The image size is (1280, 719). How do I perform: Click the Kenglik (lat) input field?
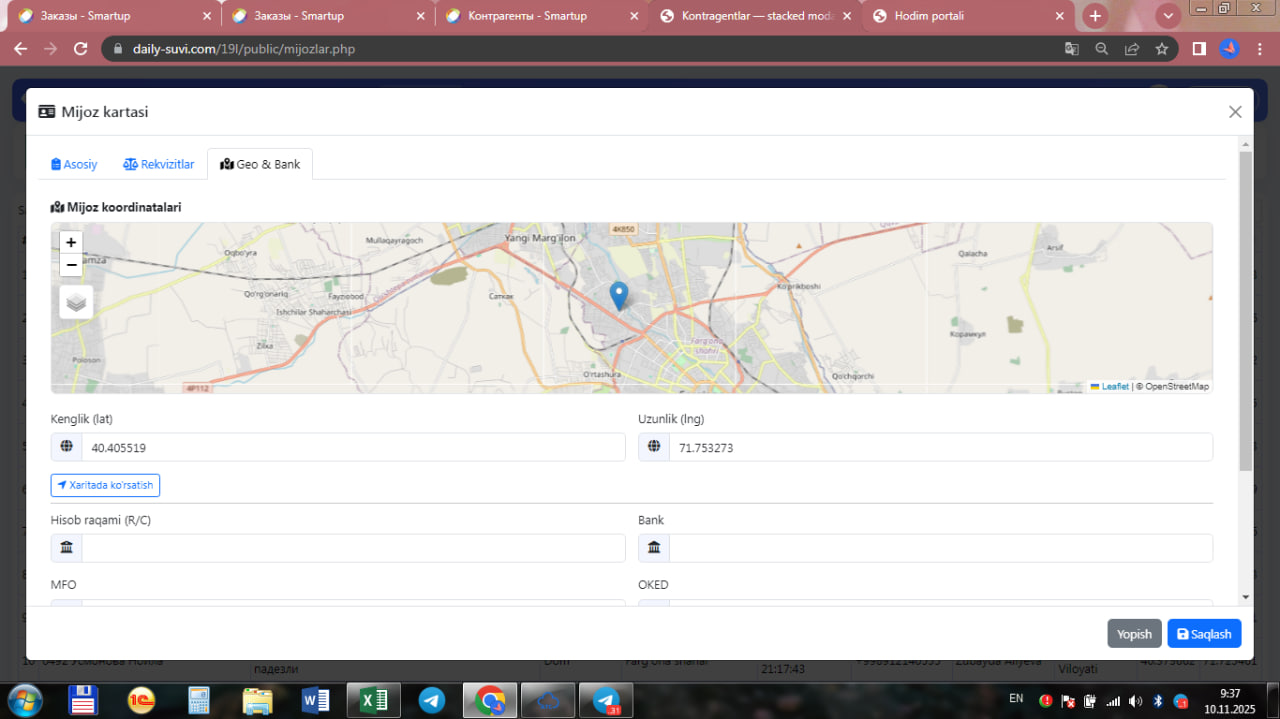point(352,448)
